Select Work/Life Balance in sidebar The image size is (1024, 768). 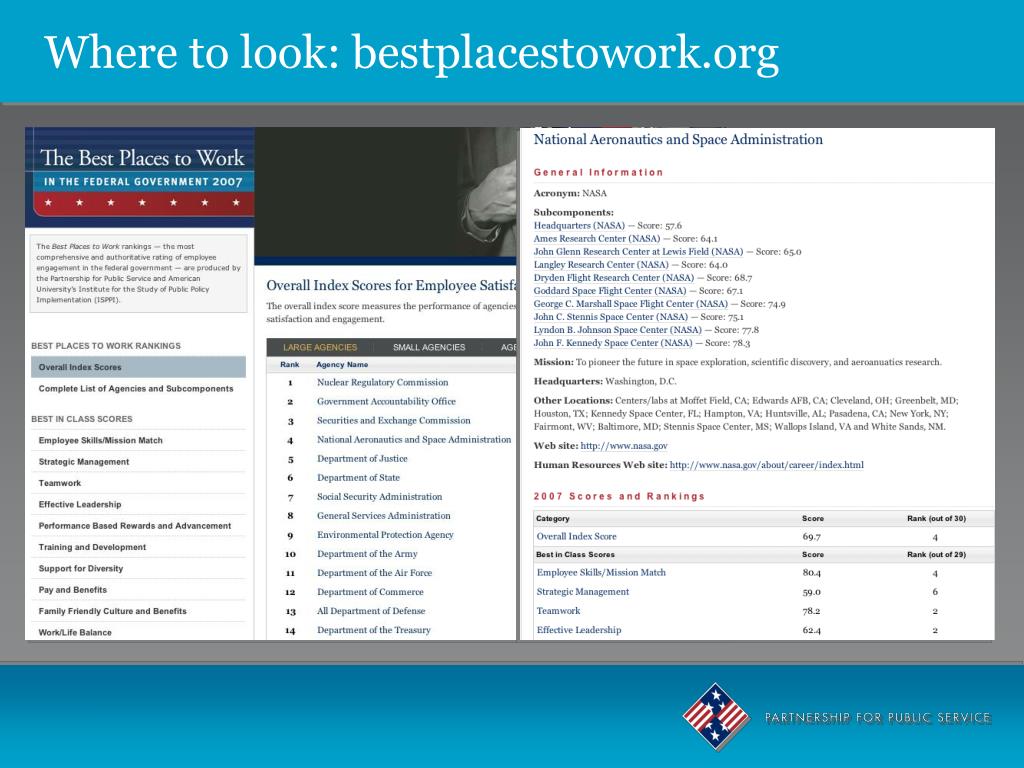point(75,632)
